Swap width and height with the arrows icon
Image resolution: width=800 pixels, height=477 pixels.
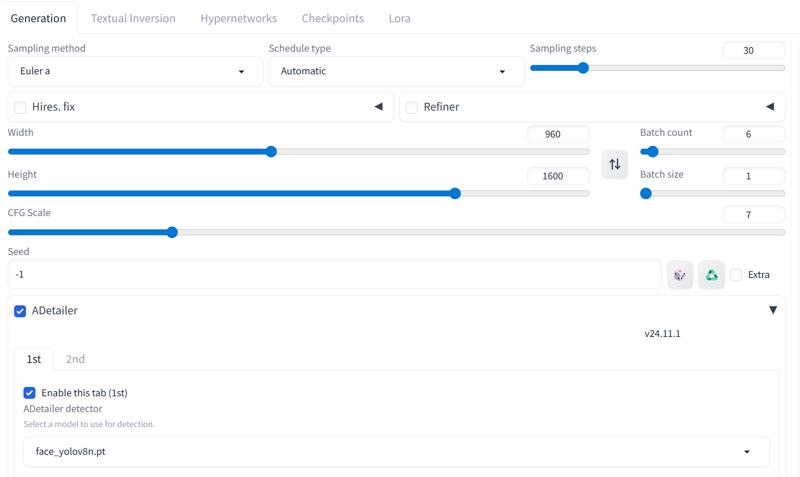615,164
